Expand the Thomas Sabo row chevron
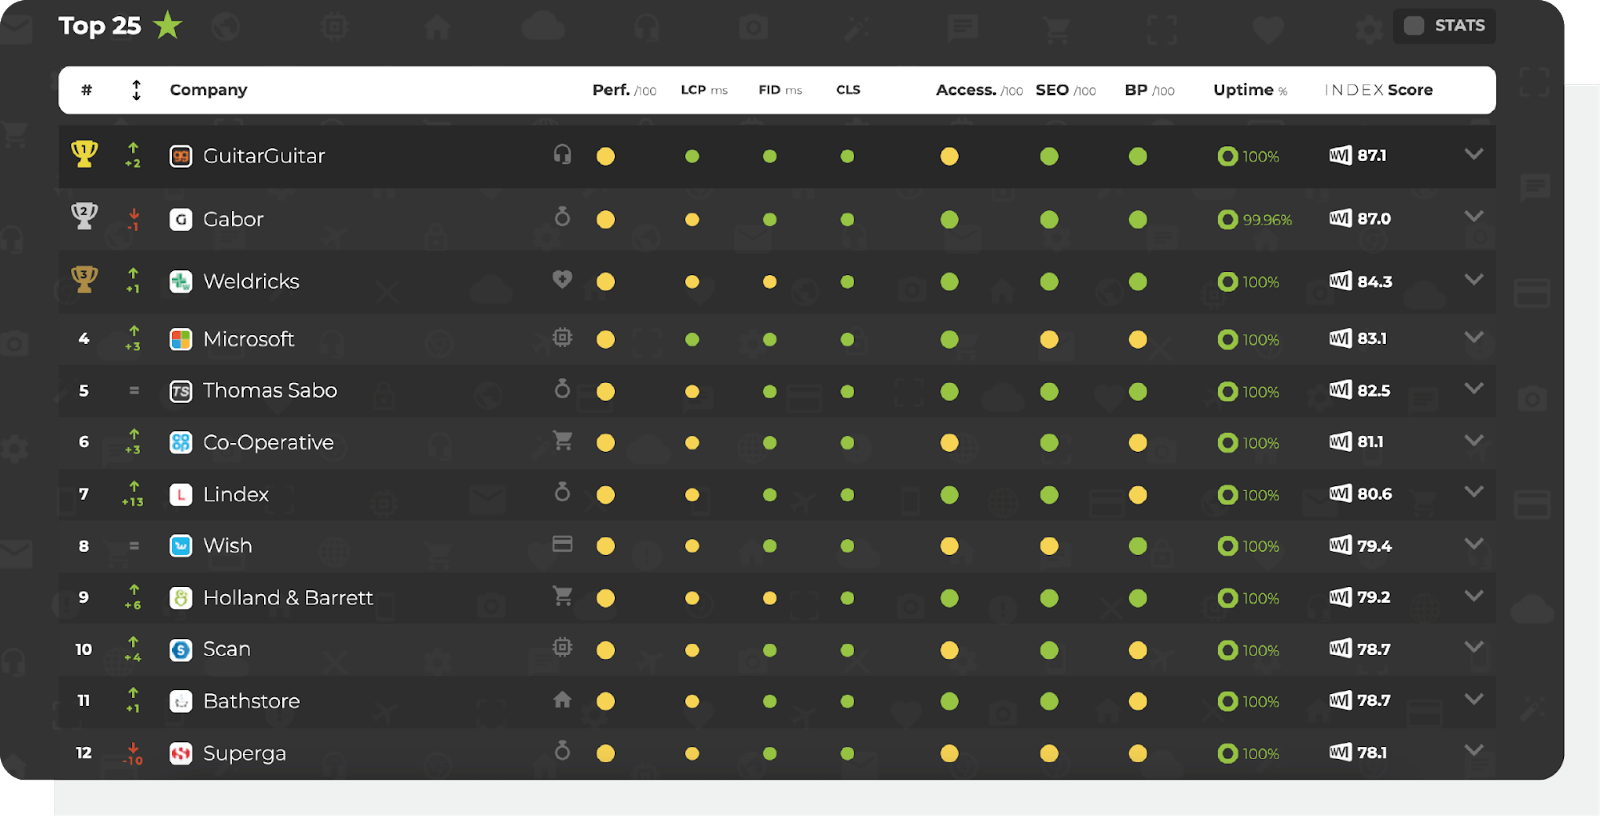Viewport: 1600px width, 816px height. (1474, 389)
